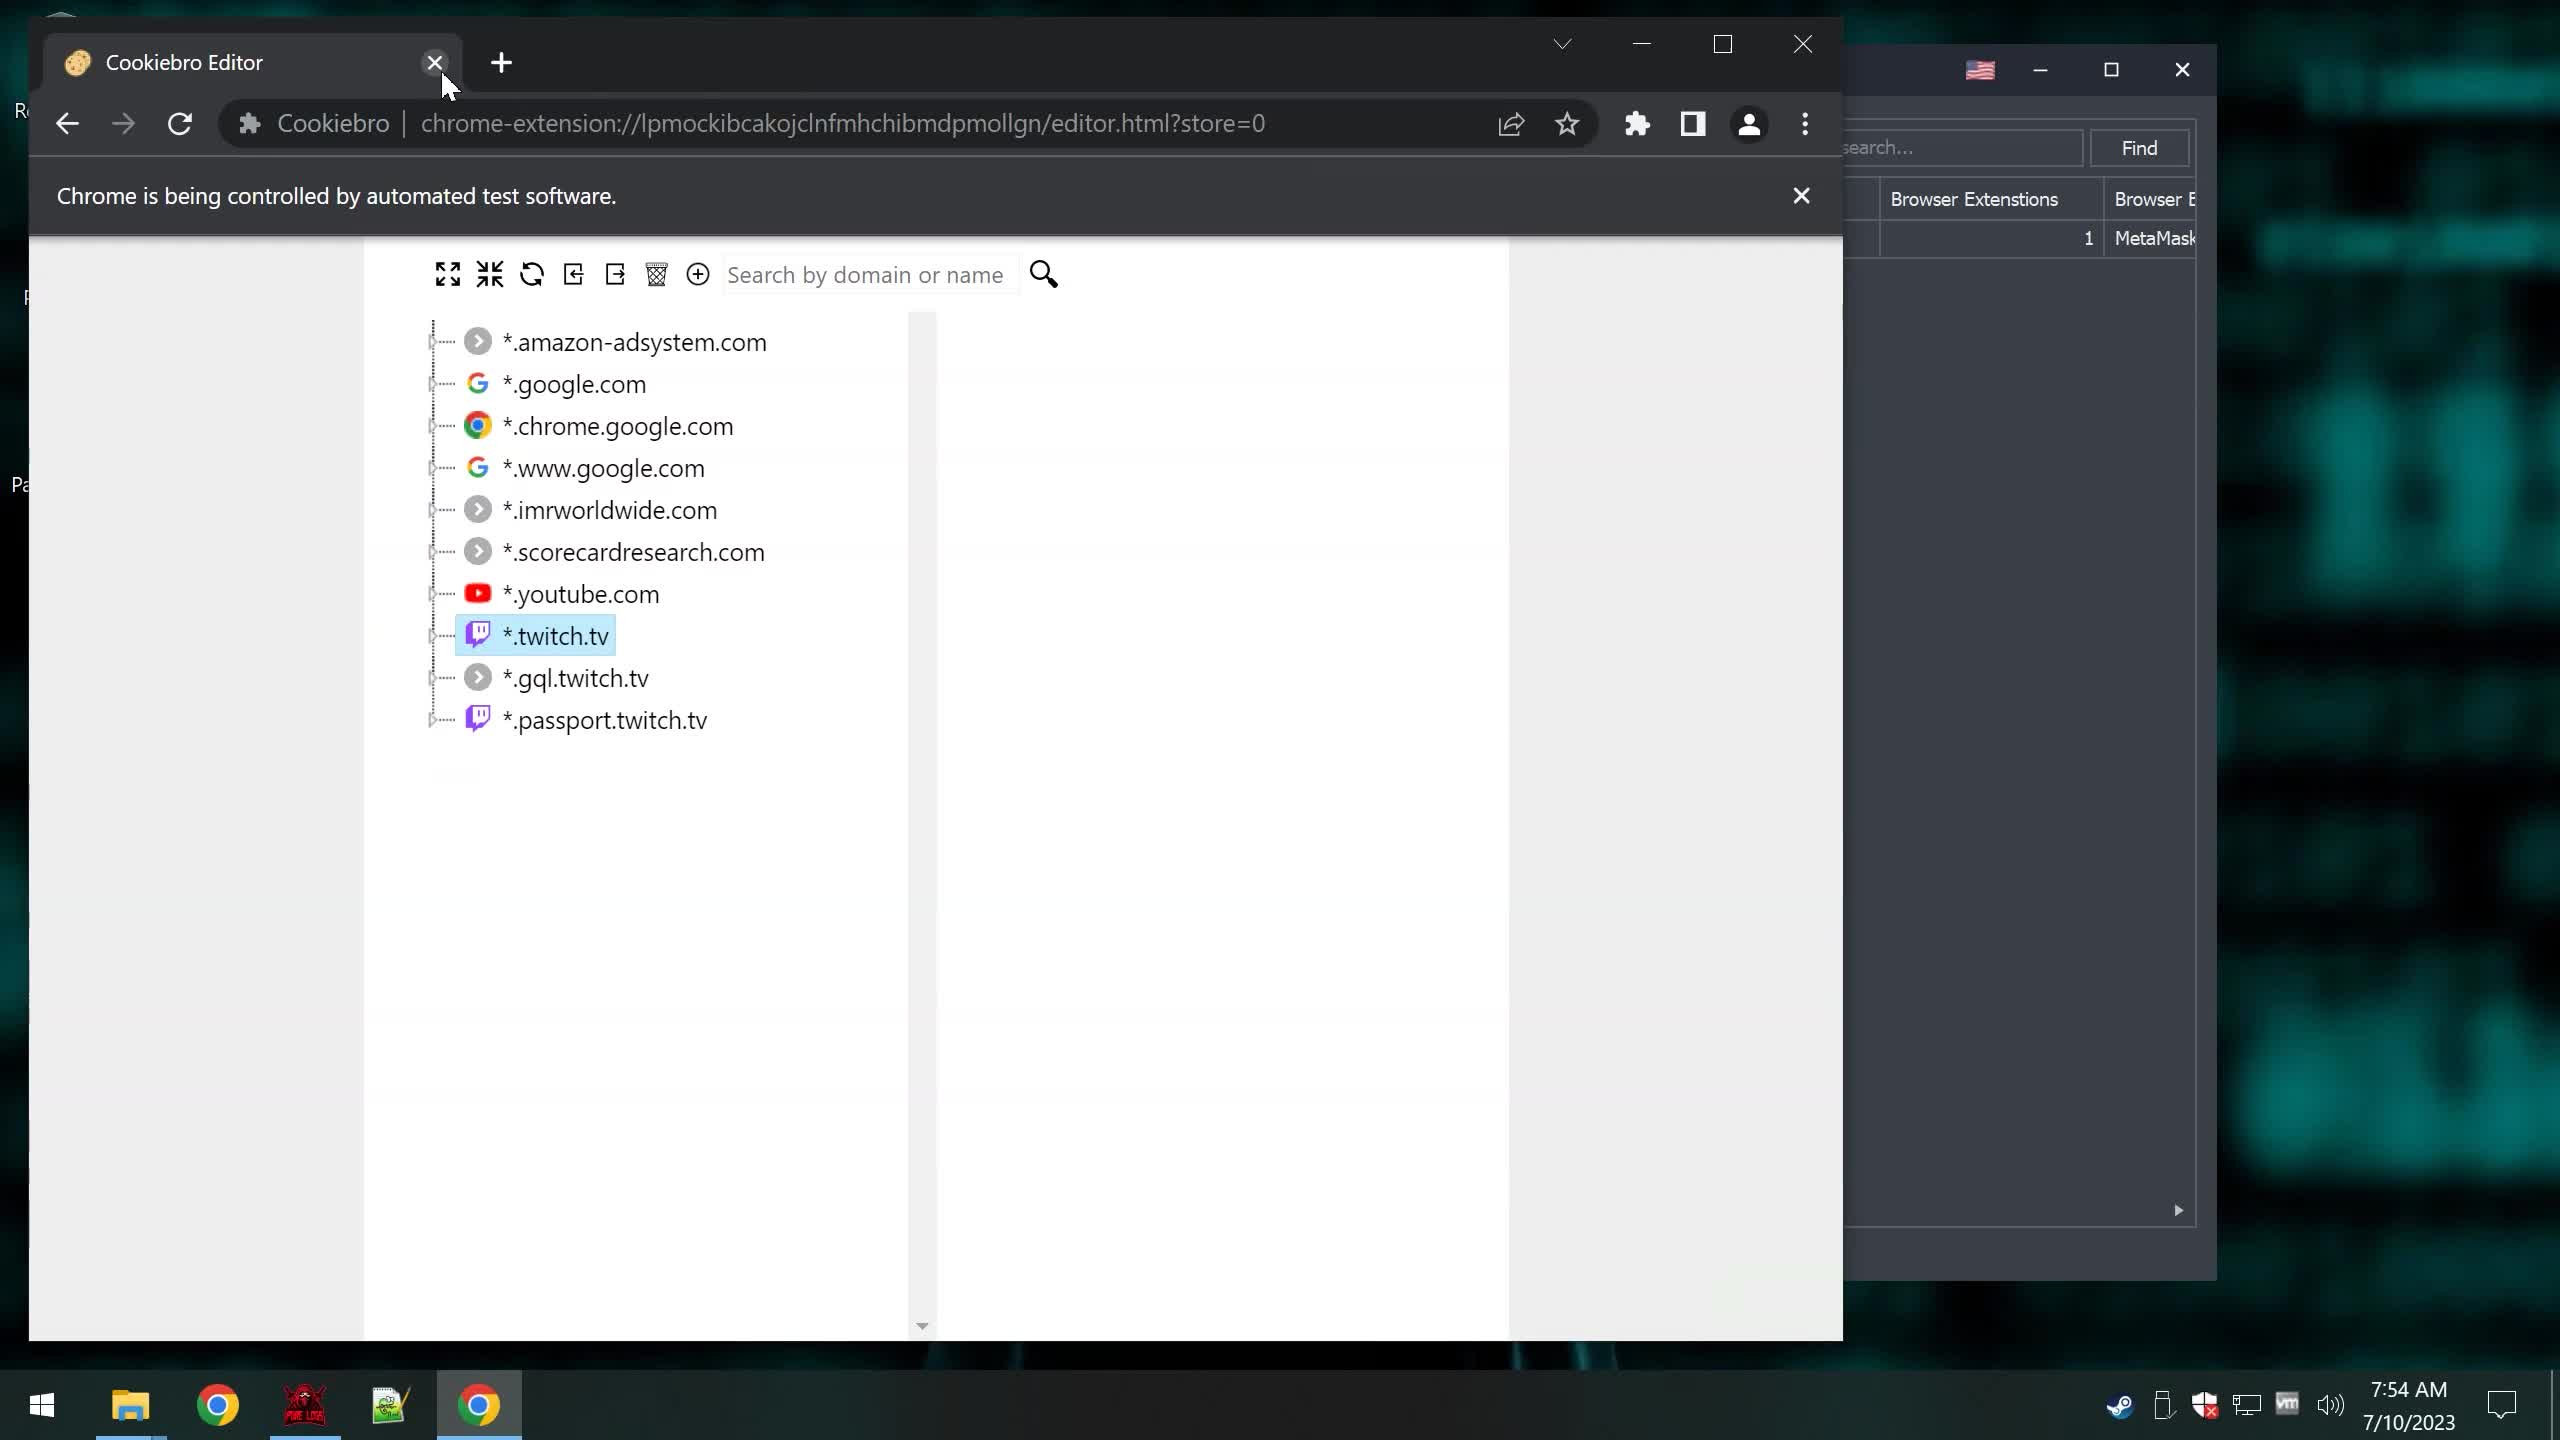The width and height of the screenshot is (2560, 1440).
Task: Click the add cookie plus-circle icon
Action: [698, 274]
